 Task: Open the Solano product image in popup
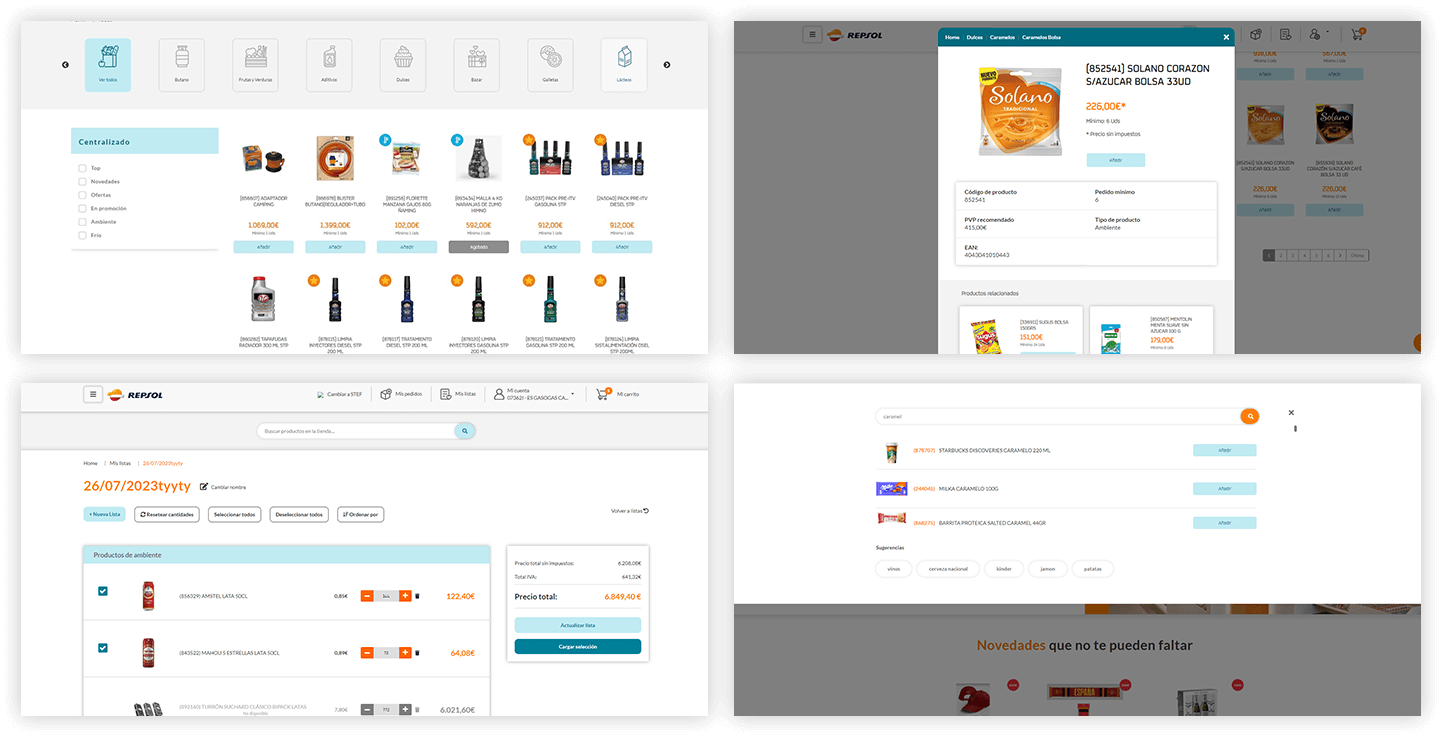(x=1021, y=109)
